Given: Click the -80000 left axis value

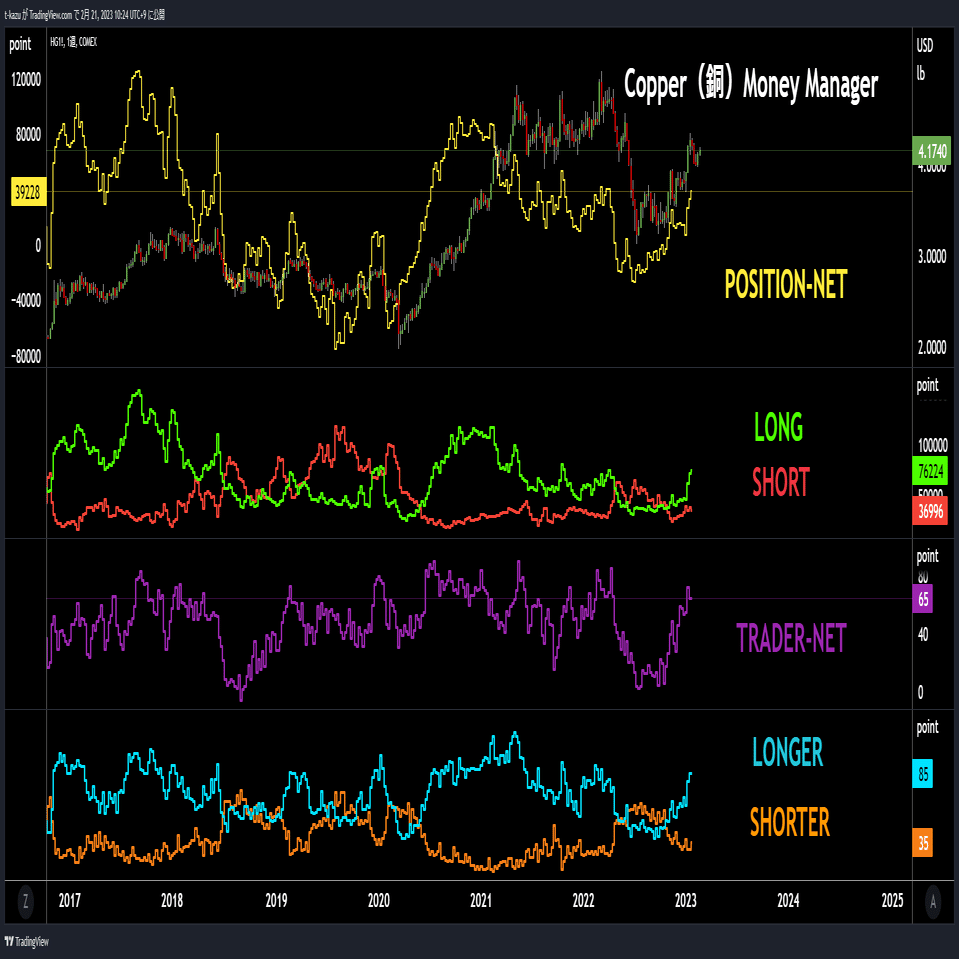Looking at the screenshot, I should (x=26, y=356).
